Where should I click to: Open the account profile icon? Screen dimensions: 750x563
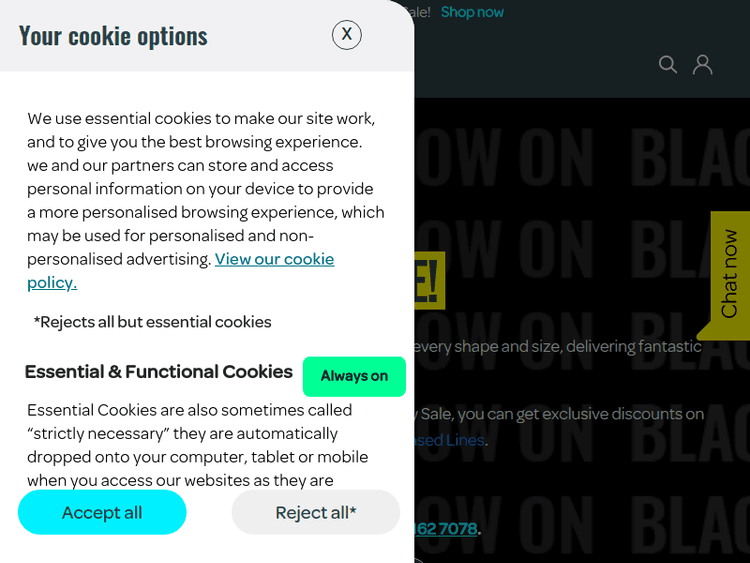703,65
